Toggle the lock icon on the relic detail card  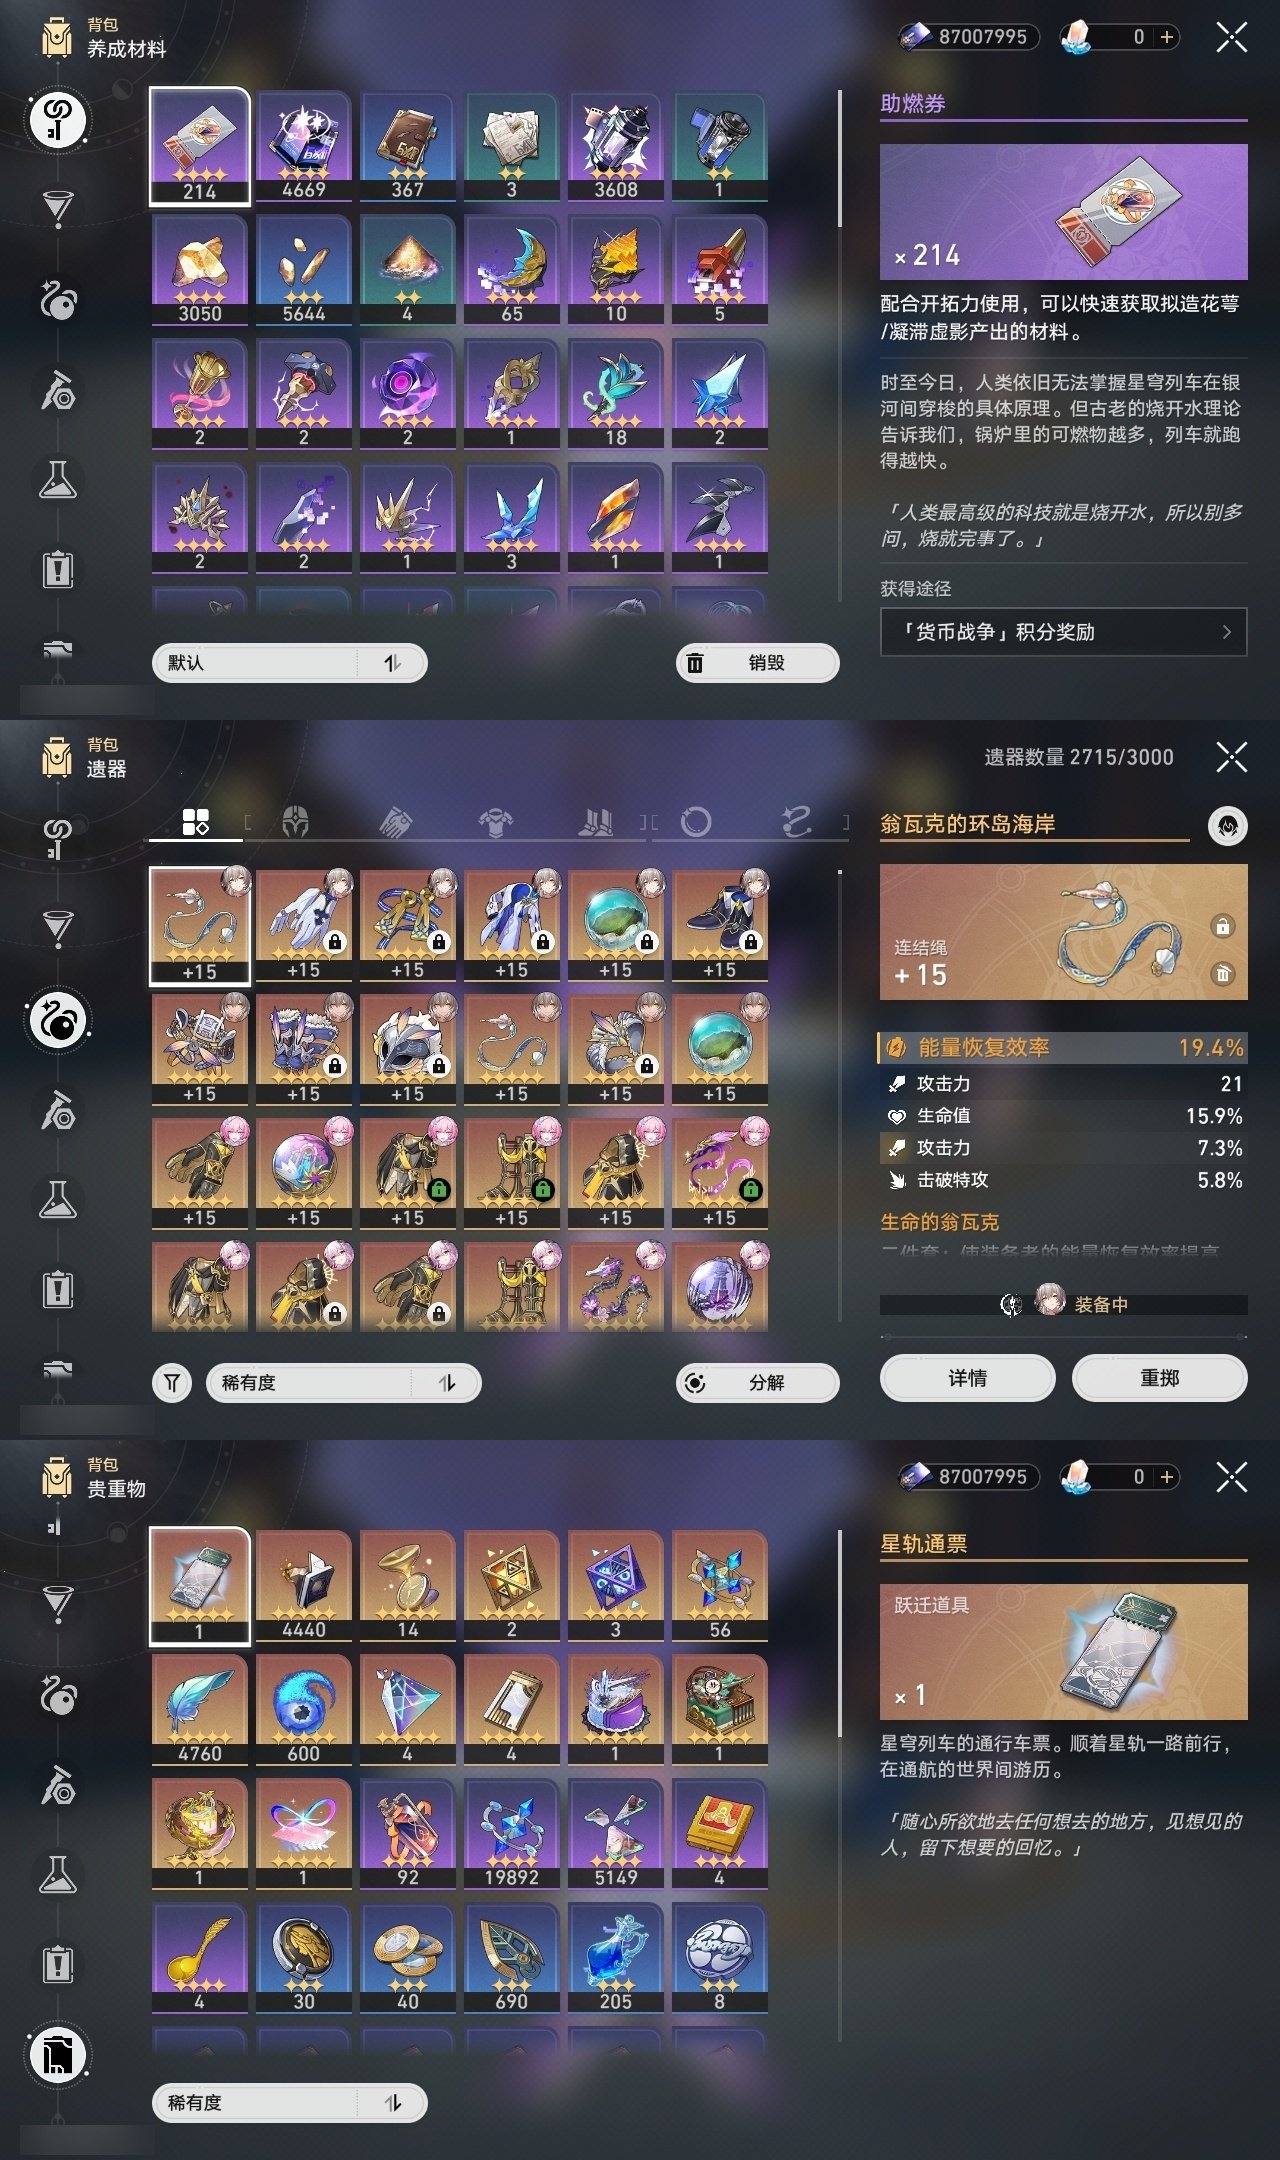pyautogui.click(x=1222, y=926)
